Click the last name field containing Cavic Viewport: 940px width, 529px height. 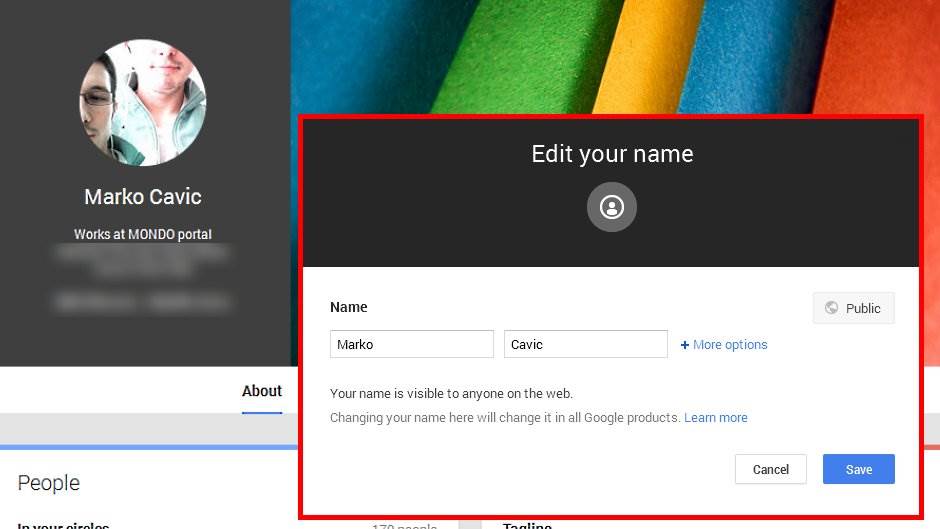(x=585, y=344)
